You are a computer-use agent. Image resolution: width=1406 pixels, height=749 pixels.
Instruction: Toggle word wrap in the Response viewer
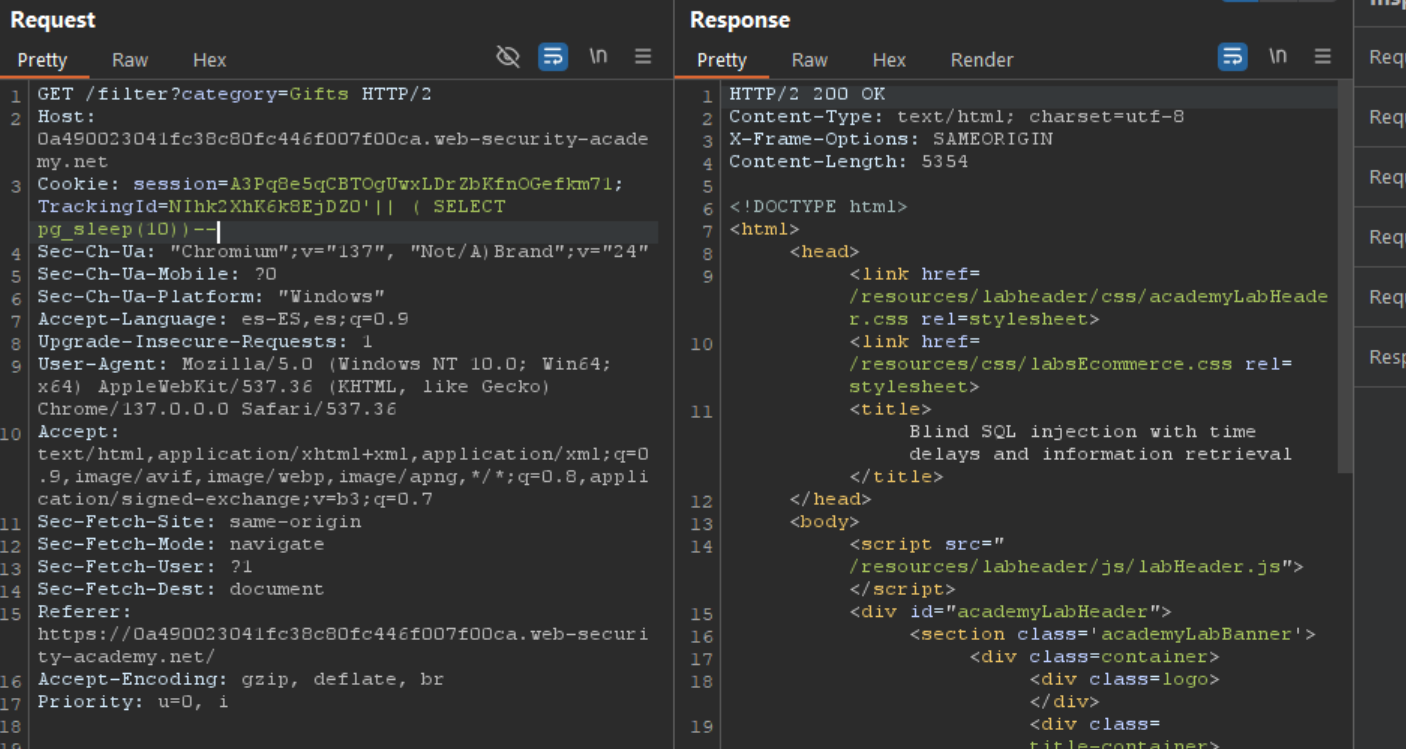pyautogui.click(x=1233, y=57)
